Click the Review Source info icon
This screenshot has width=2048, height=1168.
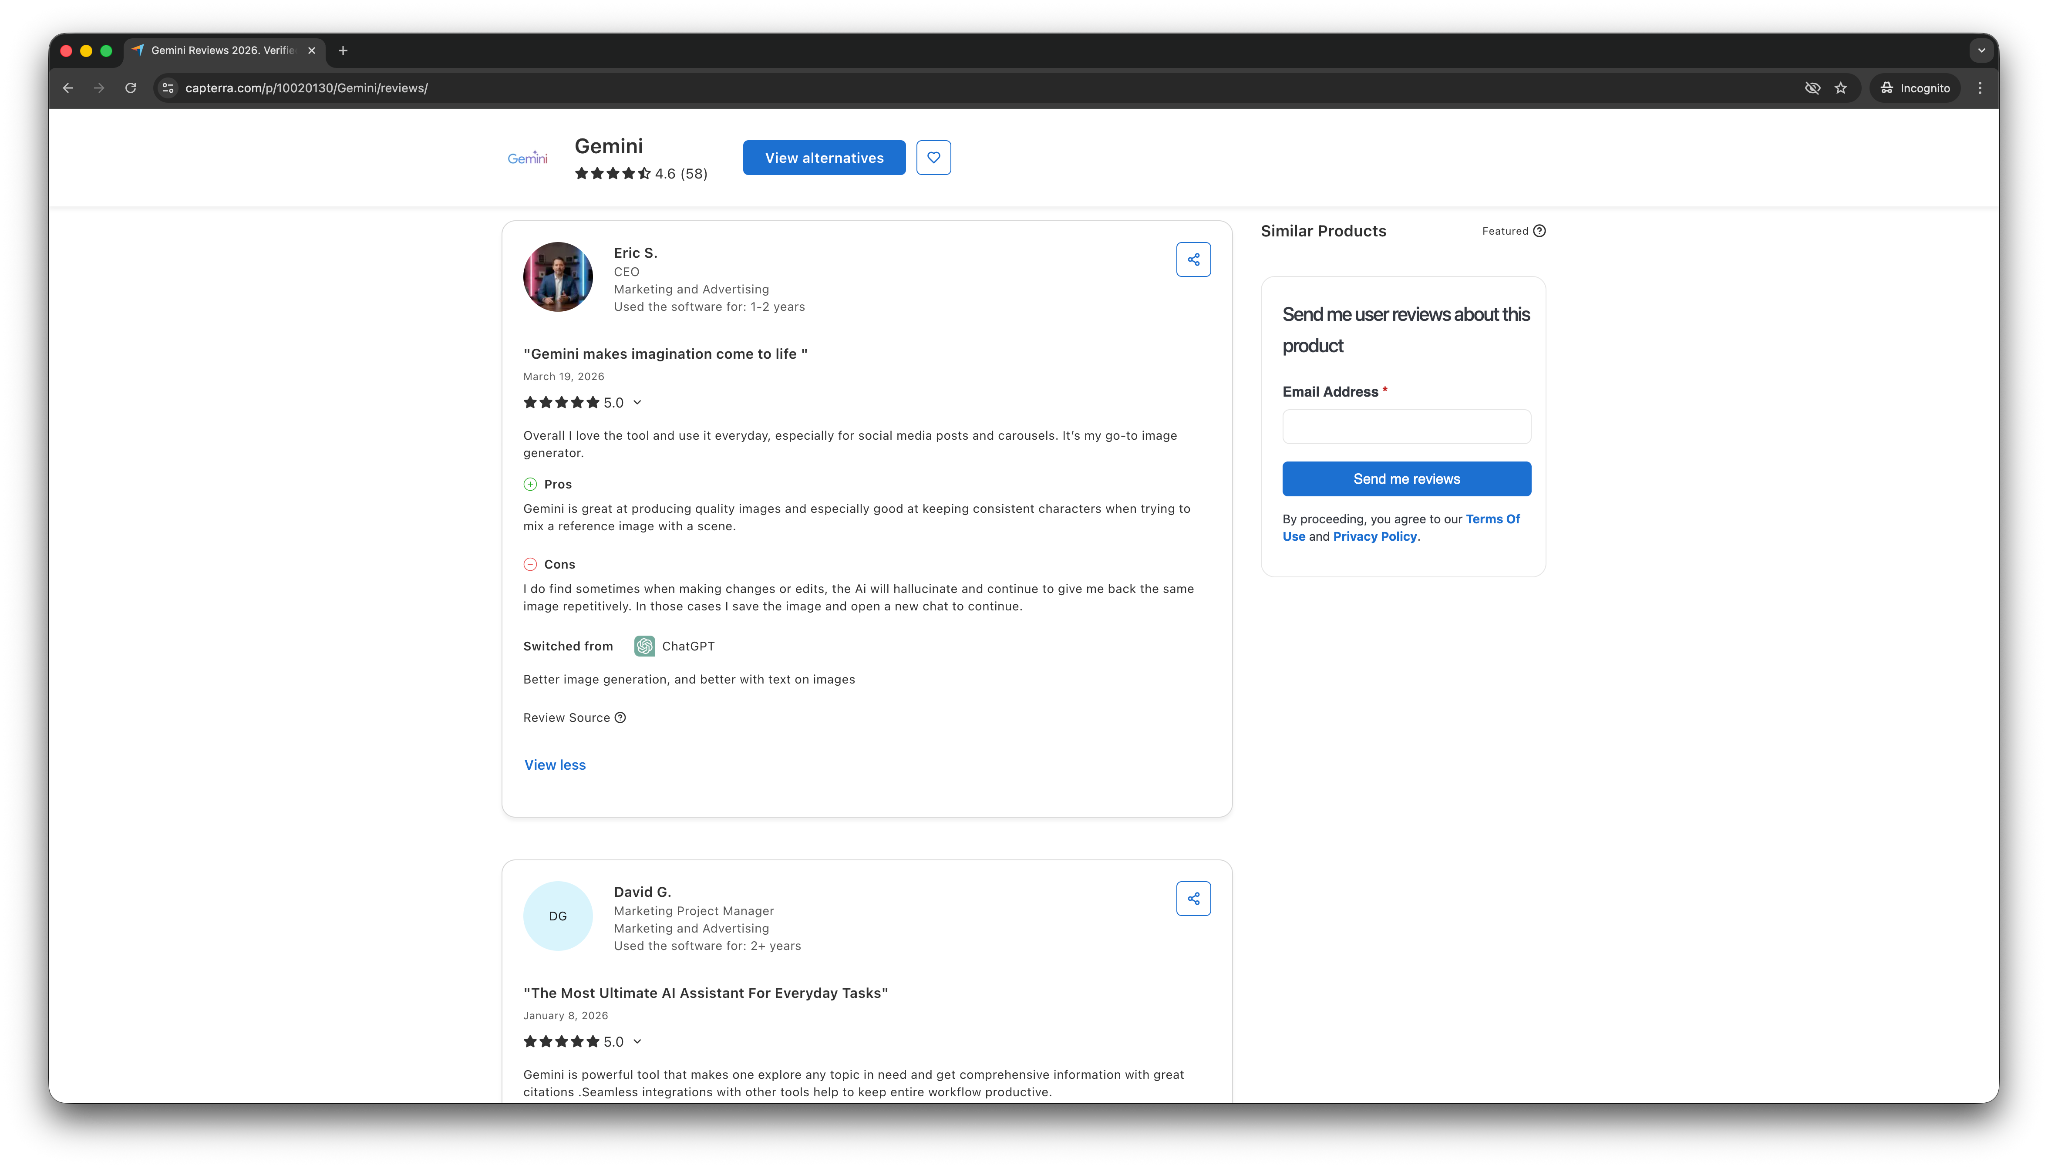coord(620,718)
